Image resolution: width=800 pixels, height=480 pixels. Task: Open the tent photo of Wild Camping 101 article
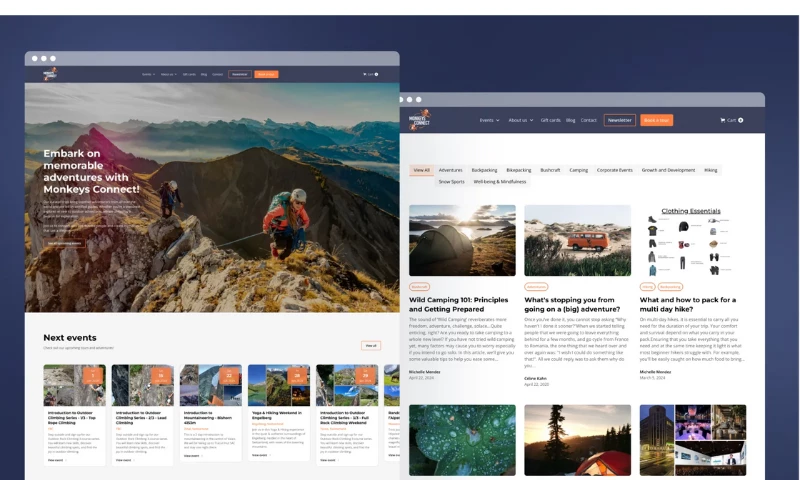point(462,240)
